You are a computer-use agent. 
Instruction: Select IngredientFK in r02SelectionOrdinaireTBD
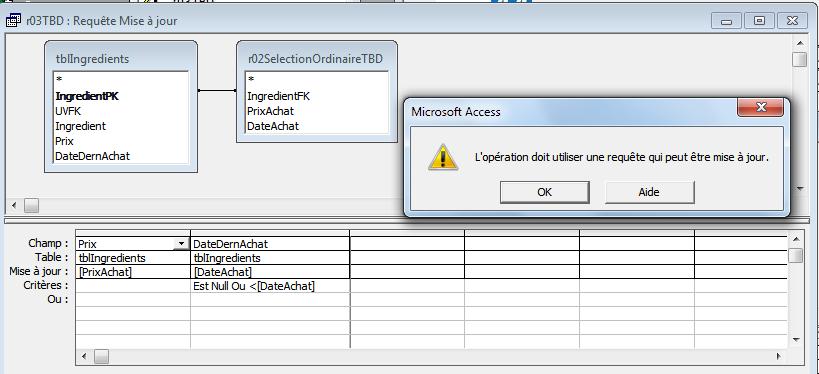coord(278,96)
